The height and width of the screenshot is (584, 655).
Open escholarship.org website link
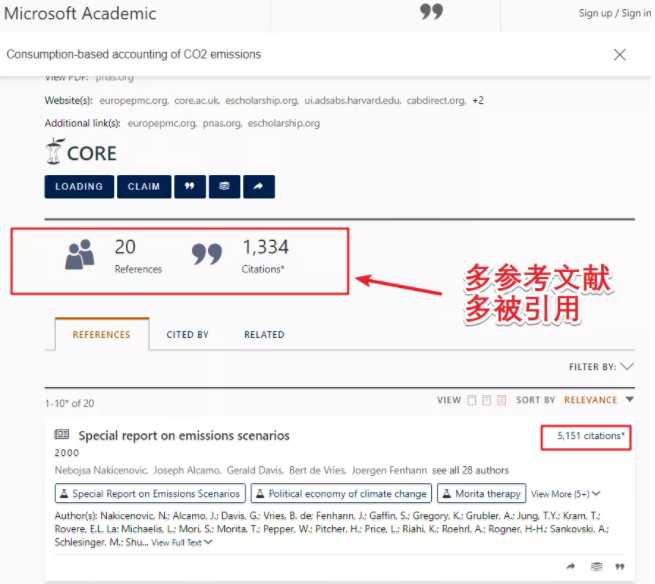point(262,100)
